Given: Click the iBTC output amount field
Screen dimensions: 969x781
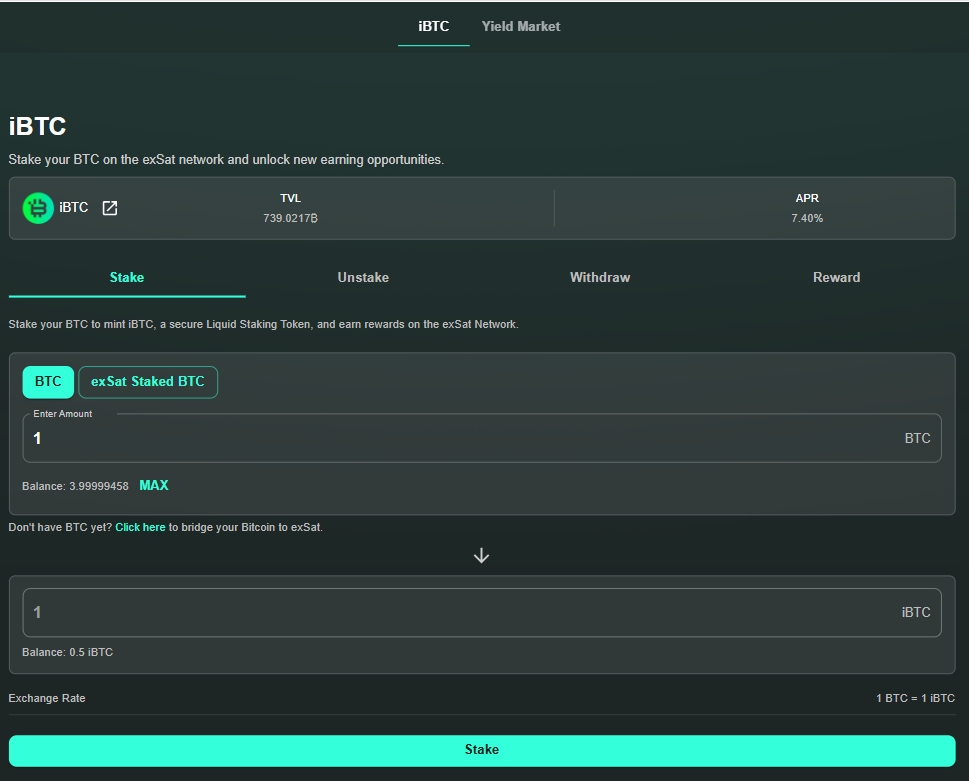Looking at the screenshot, I should point(460,613).
